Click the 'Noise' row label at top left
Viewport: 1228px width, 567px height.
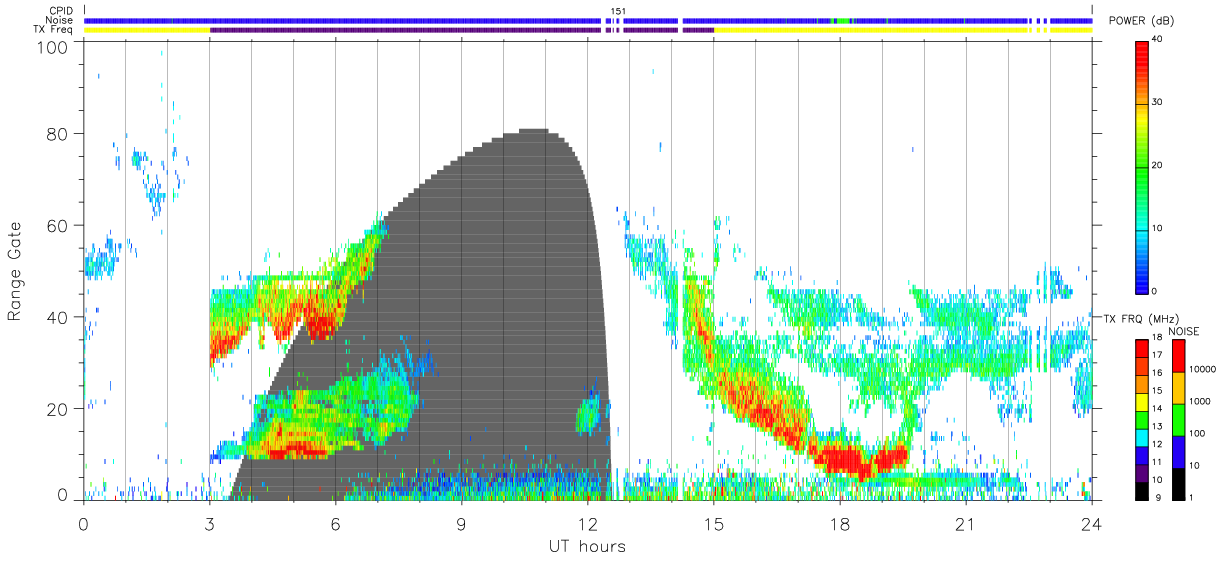(x=60, y=20)
